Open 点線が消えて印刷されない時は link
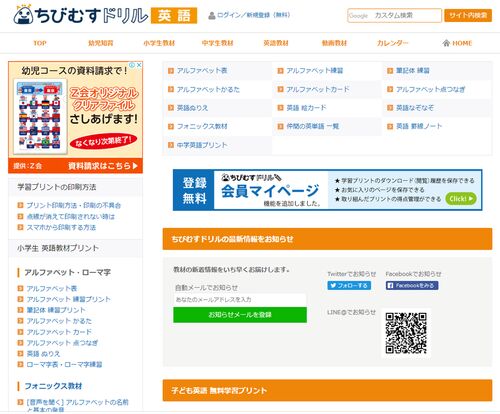500x414 pixels. tap(71, 217)
